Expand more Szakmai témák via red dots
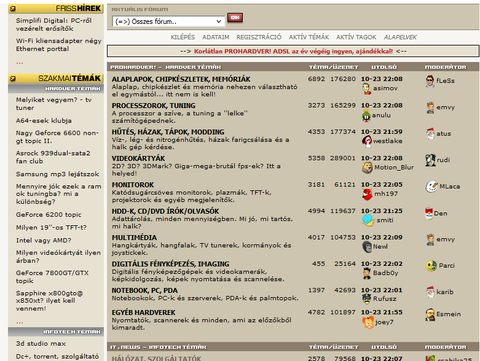This screenshot has width=480, height=361. point(20,322)
